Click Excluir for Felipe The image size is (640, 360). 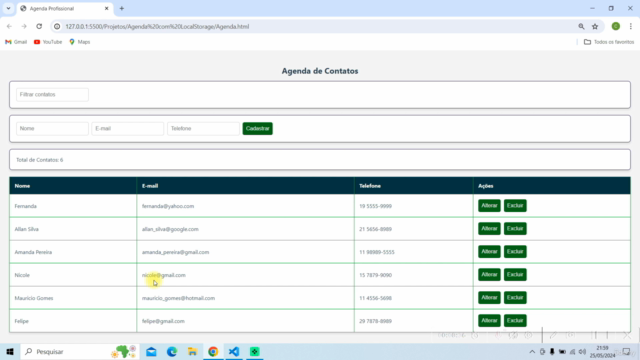[x=515, y=321]
